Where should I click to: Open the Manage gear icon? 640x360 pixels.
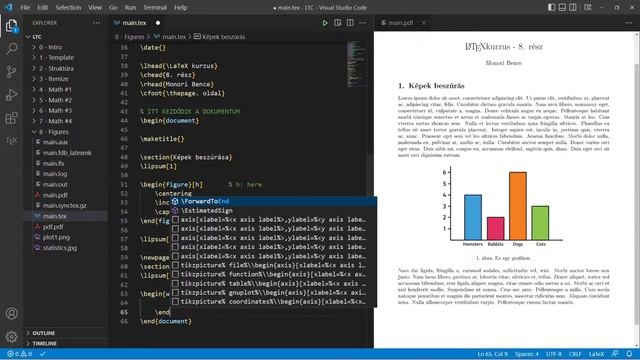click(11, 337)
